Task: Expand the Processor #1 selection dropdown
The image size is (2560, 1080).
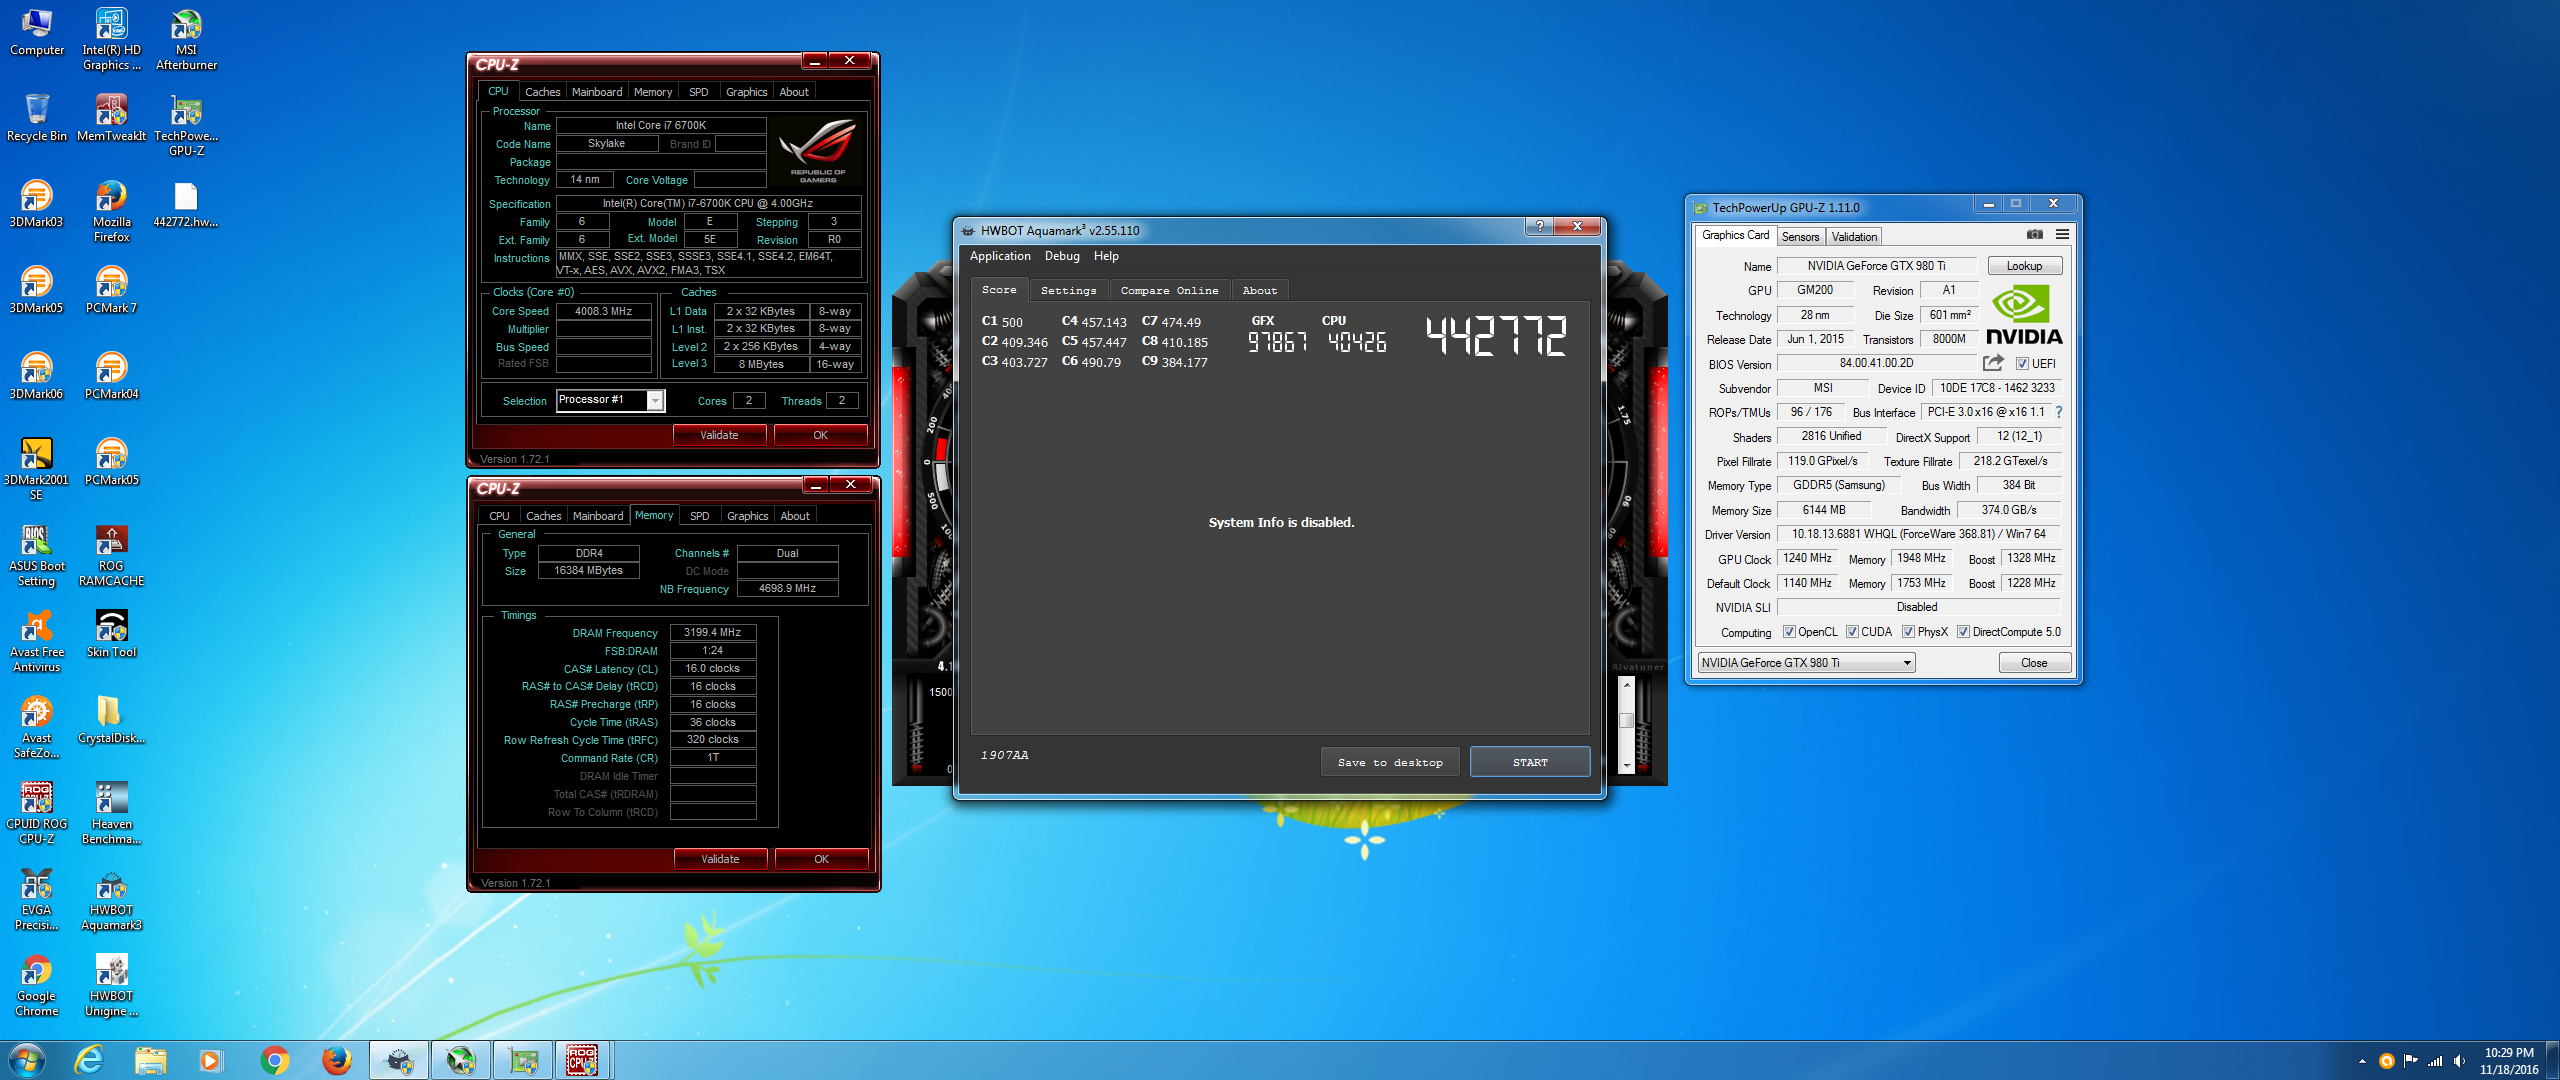Action: pos(655,400)
